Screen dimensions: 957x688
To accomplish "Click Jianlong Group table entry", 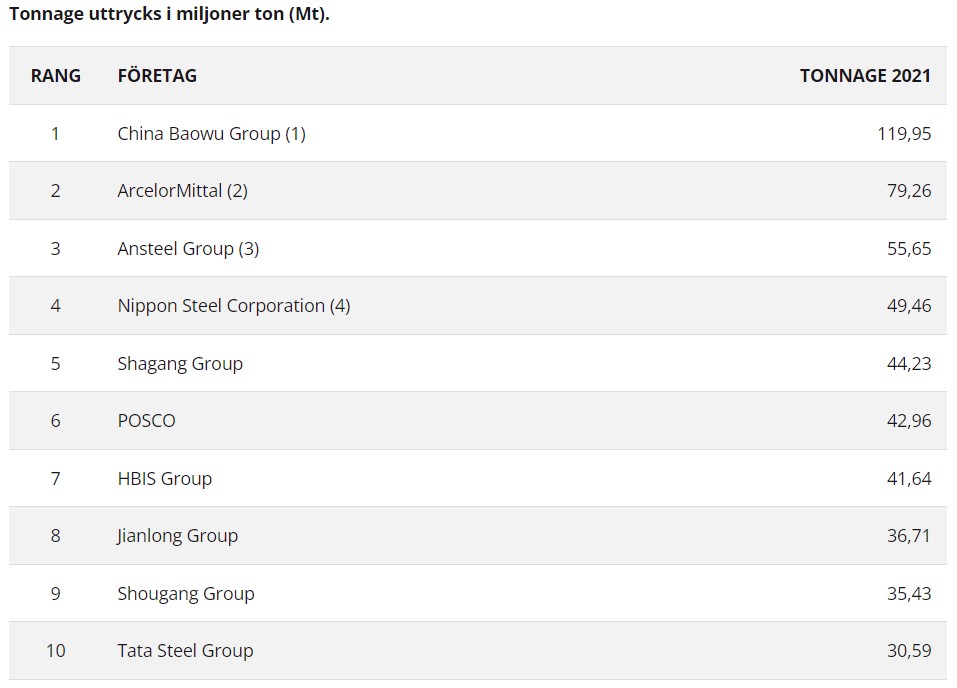I will pyautogui.click(x=178, y=535).
